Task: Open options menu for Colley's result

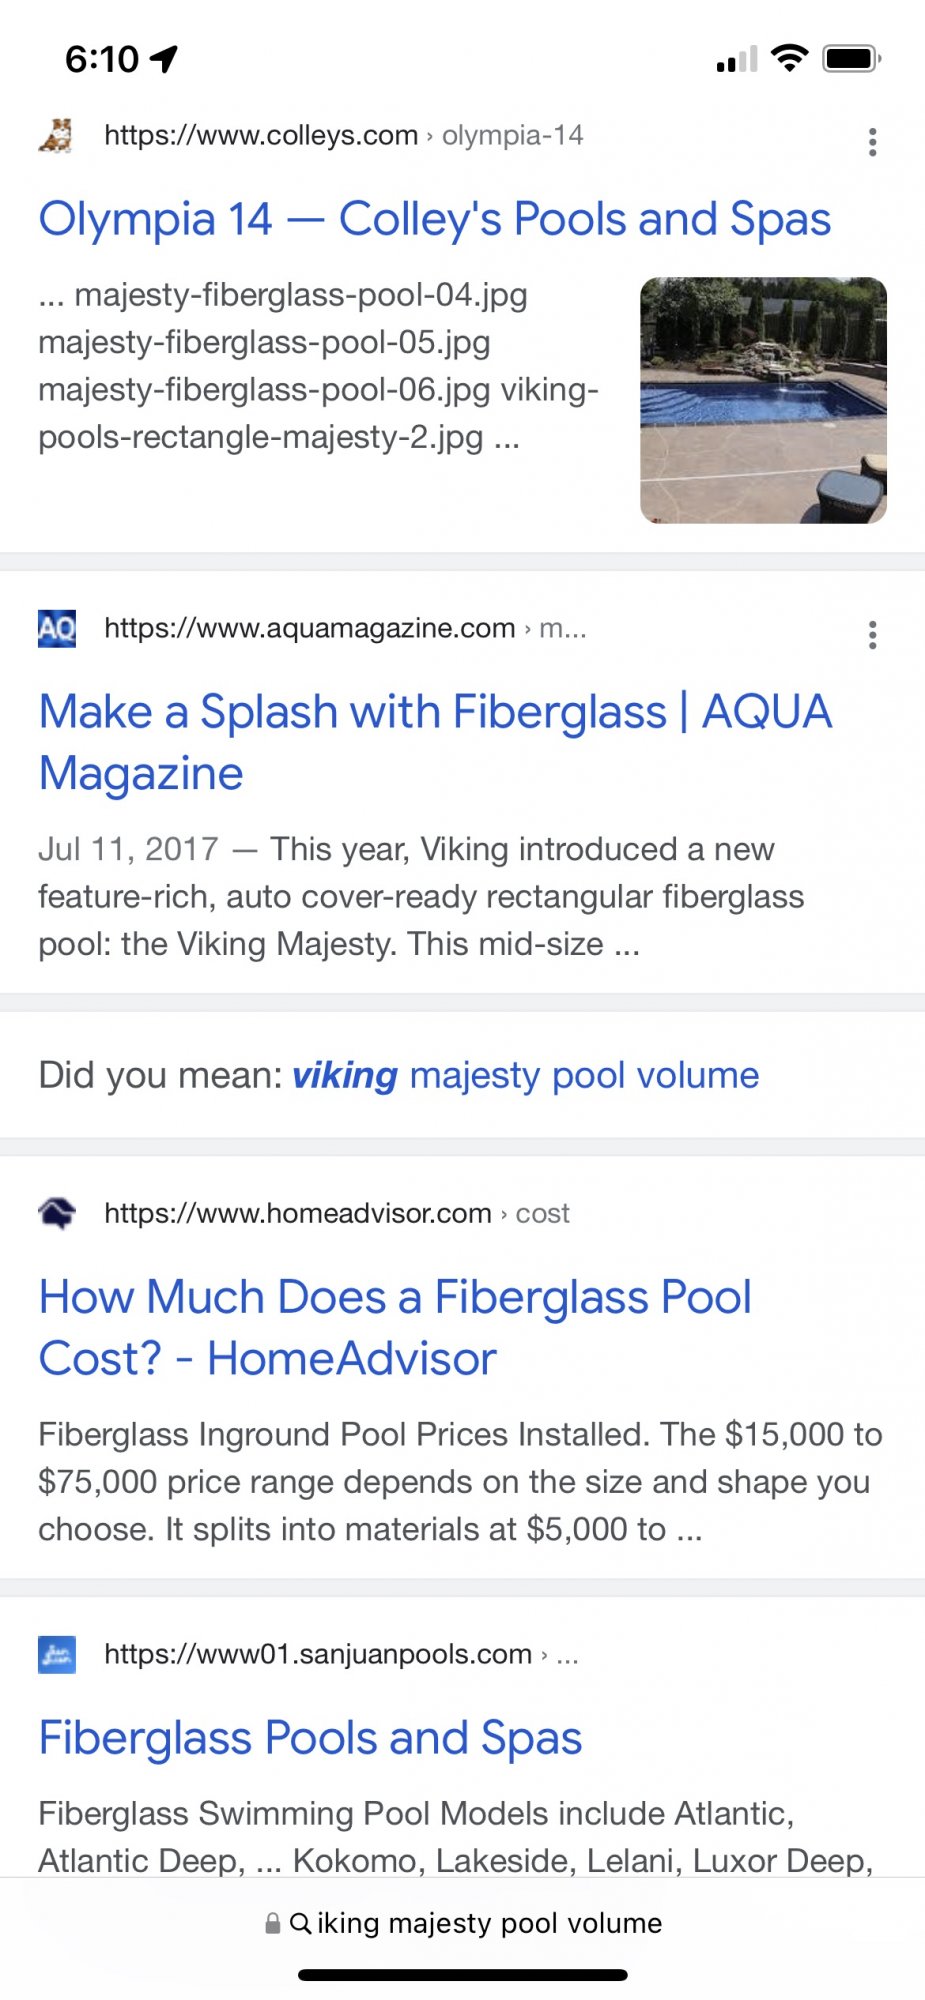Action: point(872,142)
